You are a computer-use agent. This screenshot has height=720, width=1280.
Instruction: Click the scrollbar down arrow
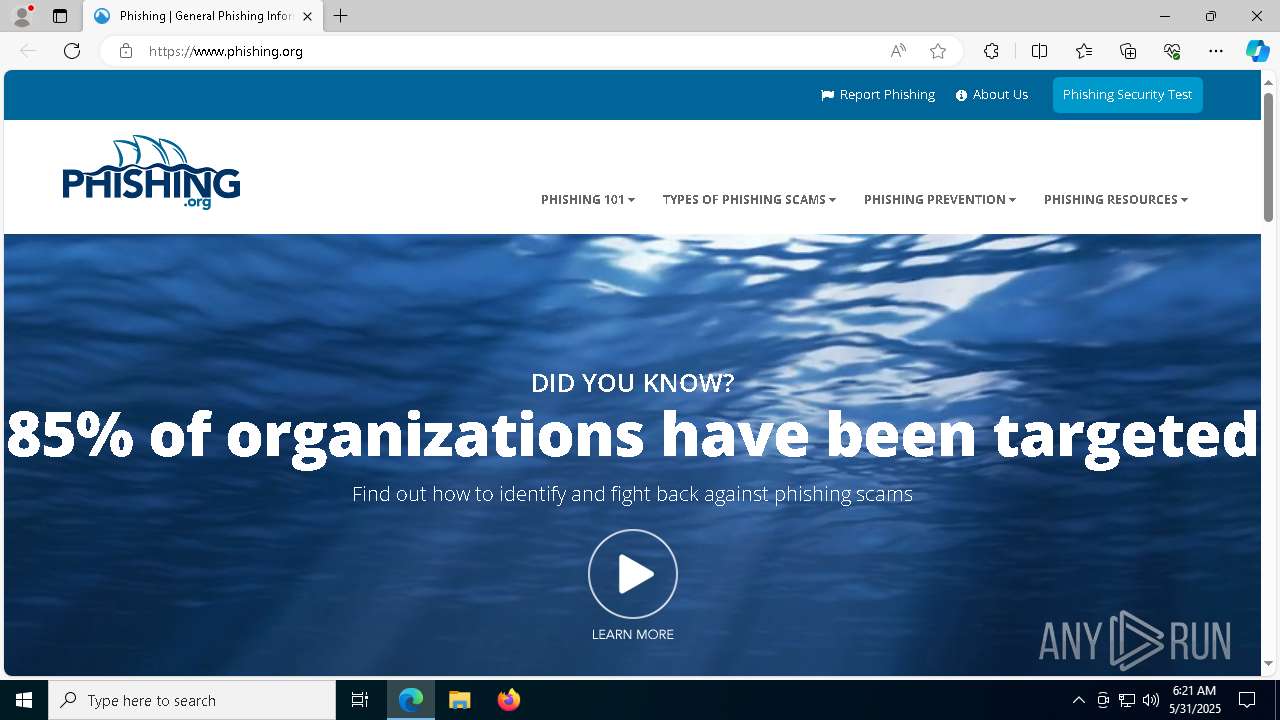[1268, 663]
